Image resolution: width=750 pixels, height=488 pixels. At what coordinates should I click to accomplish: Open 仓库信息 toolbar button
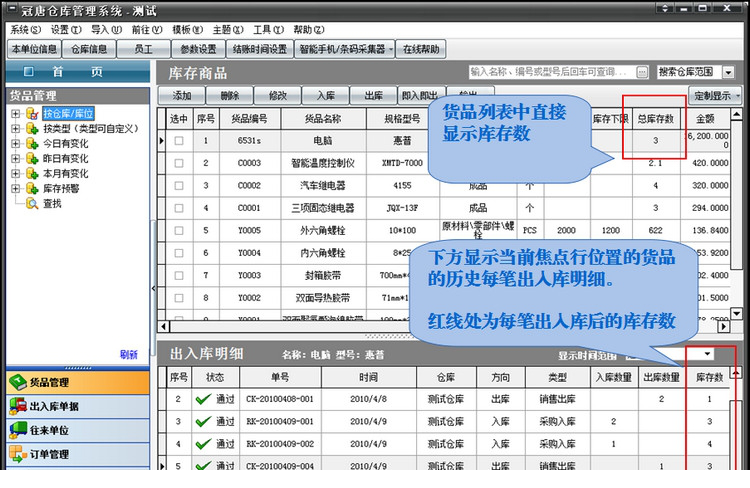click(89, 49)
